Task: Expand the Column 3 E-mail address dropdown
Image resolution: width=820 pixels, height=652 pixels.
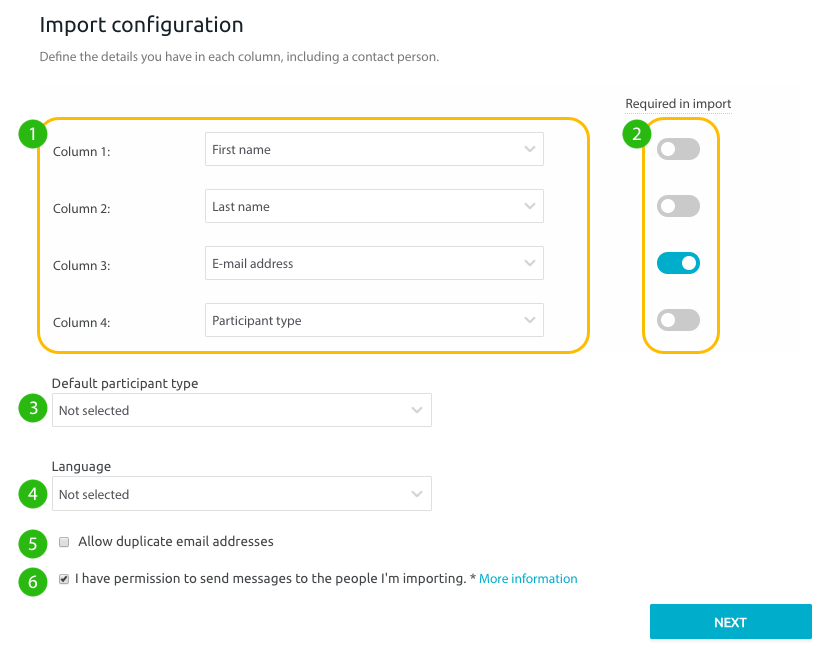Action: pyautogui.click(x=374, y=262)
